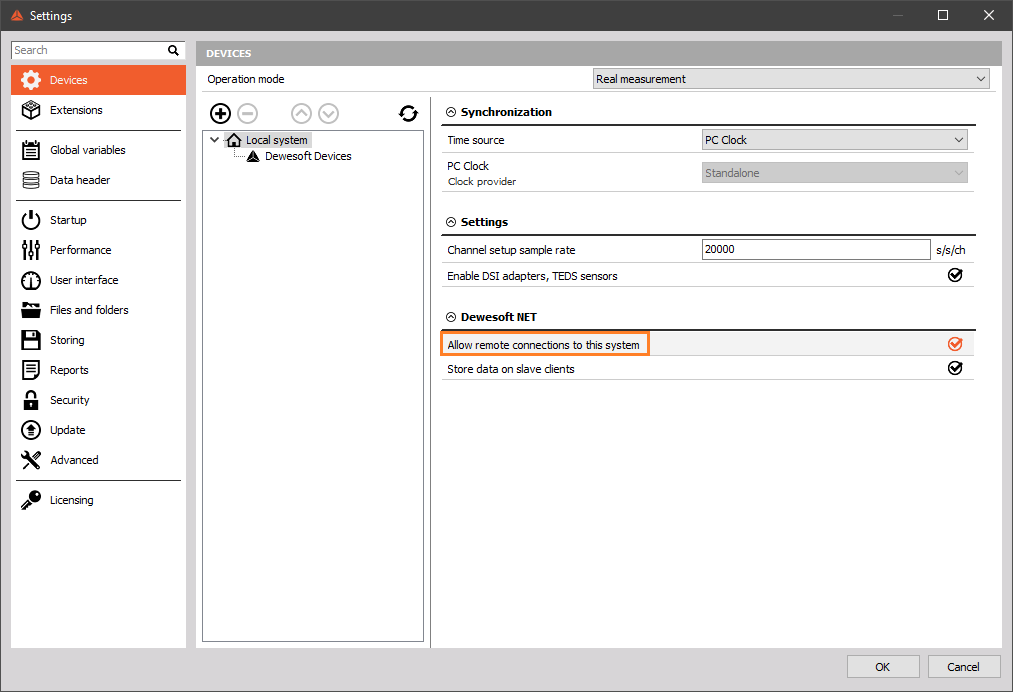Select the Local system tree item
Viewport: 1013px width, 692px height.
click(276, 140)
